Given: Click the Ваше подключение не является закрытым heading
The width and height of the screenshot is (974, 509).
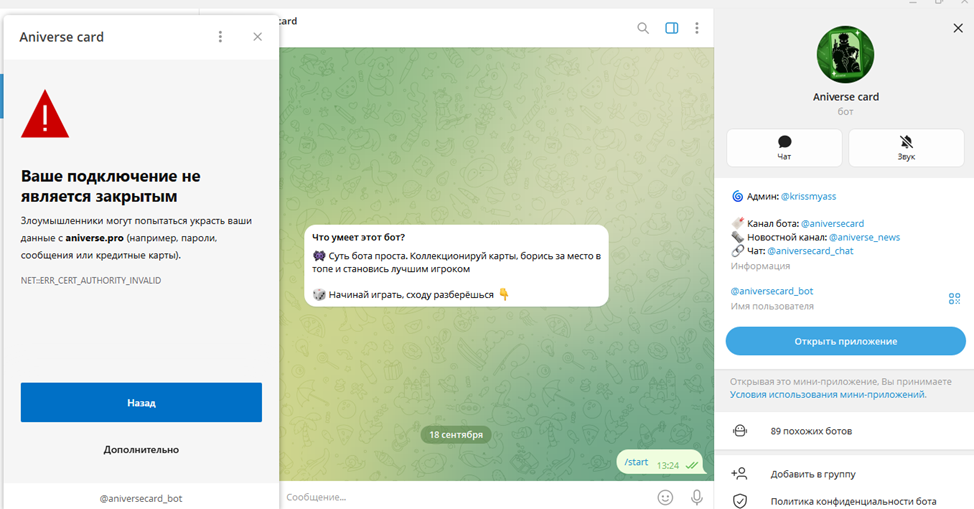Looking at the screenshot, I should point(111,186).
